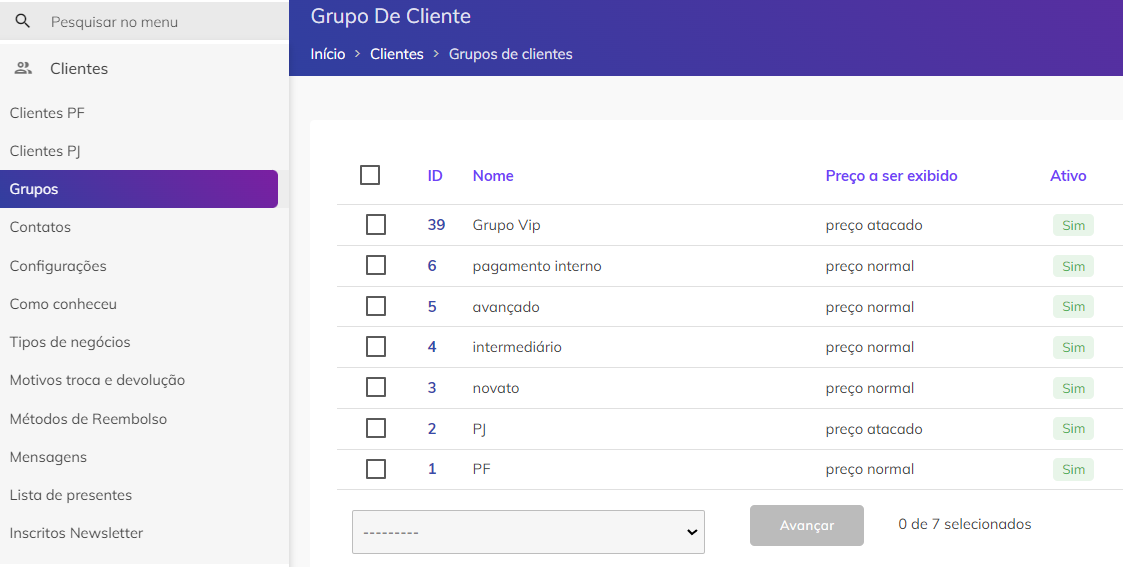Toggle the select-all checkbox in header
Image resolution: width=1123 pixels, height=567 pixels.
[x=370, y=175]
